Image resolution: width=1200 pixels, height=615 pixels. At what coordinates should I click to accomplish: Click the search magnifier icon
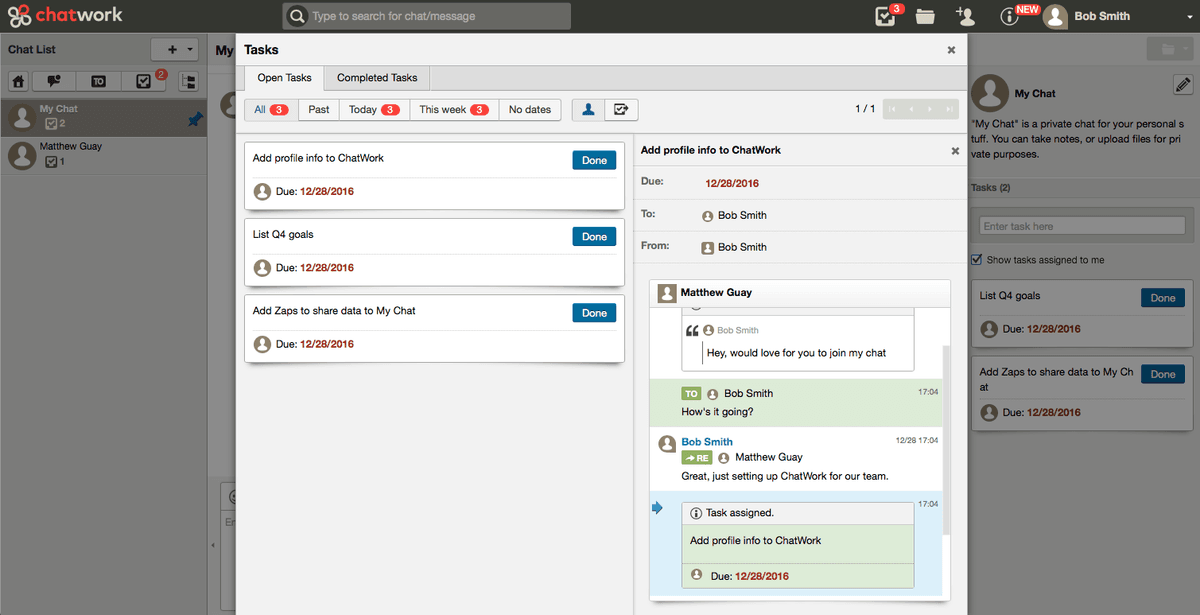click(x=297, y=16)
